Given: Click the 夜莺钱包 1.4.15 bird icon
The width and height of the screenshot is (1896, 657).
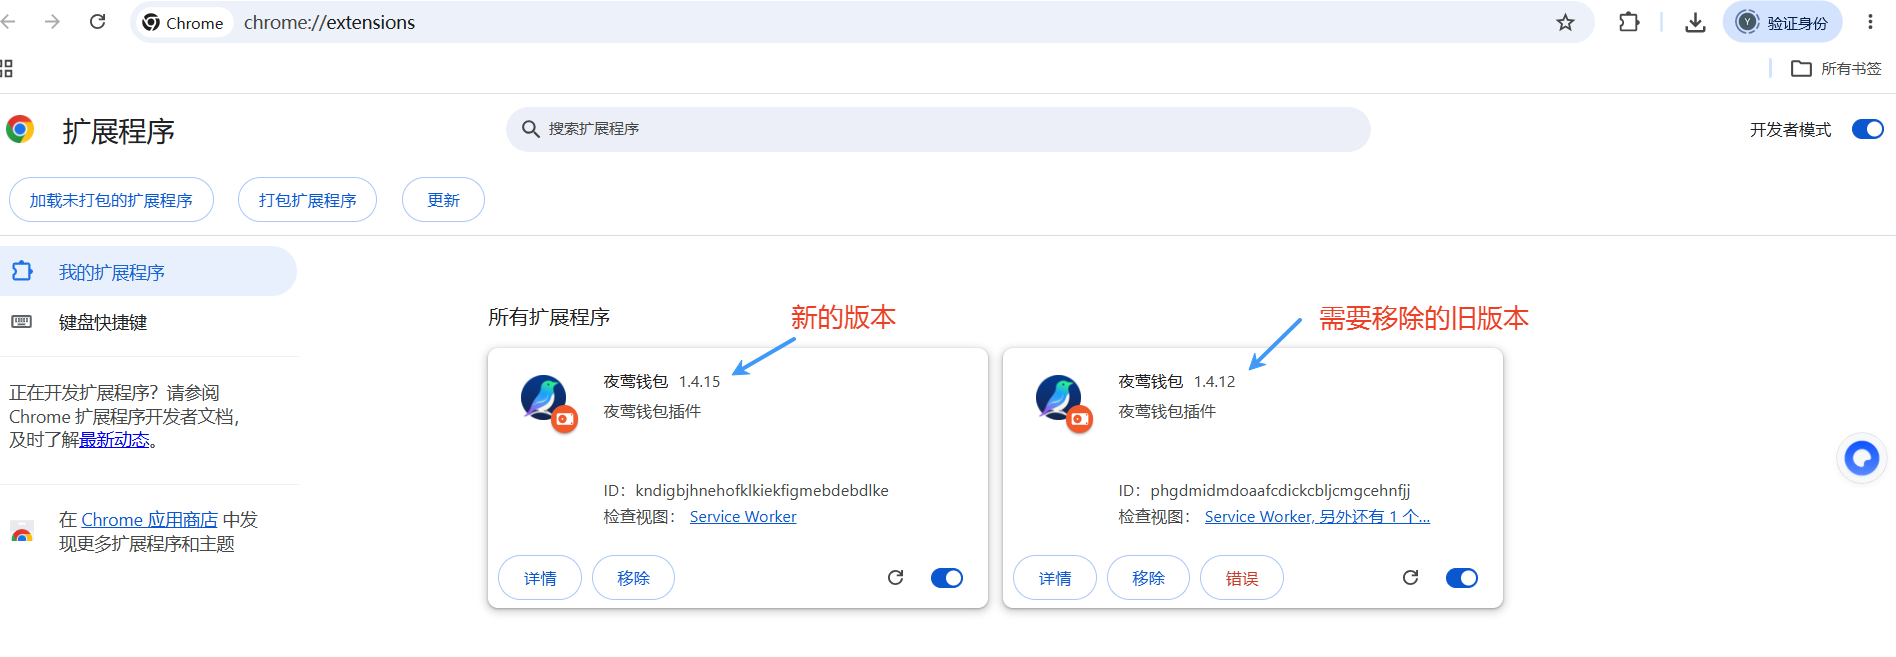Looking at the screenshot, I should coord(545,398).
